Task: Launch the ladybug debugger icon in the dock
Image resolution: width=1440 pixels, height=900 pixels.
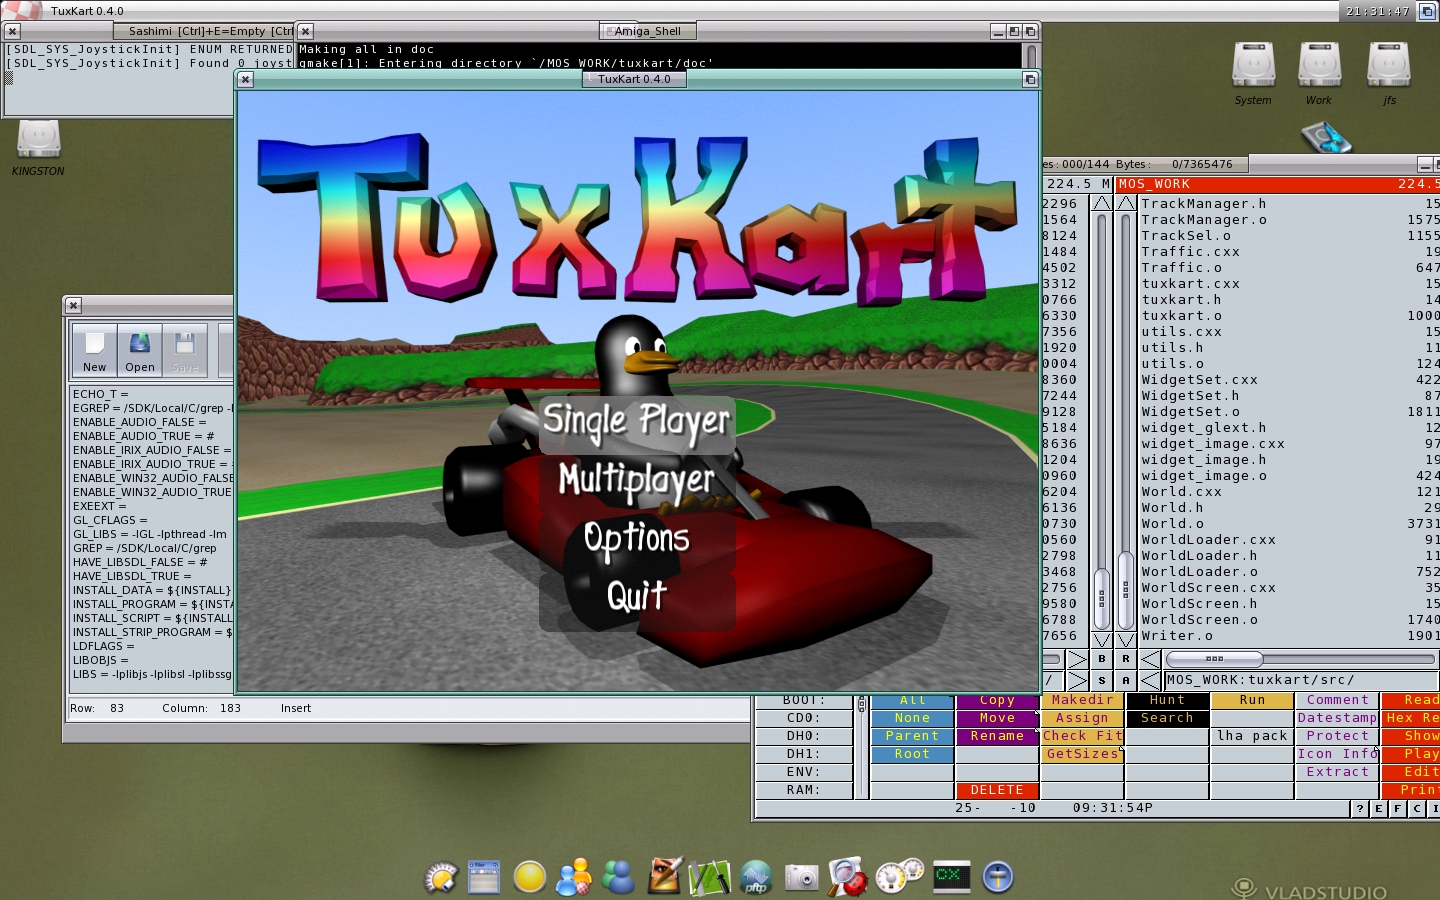Action: click(x=847, y=877)
